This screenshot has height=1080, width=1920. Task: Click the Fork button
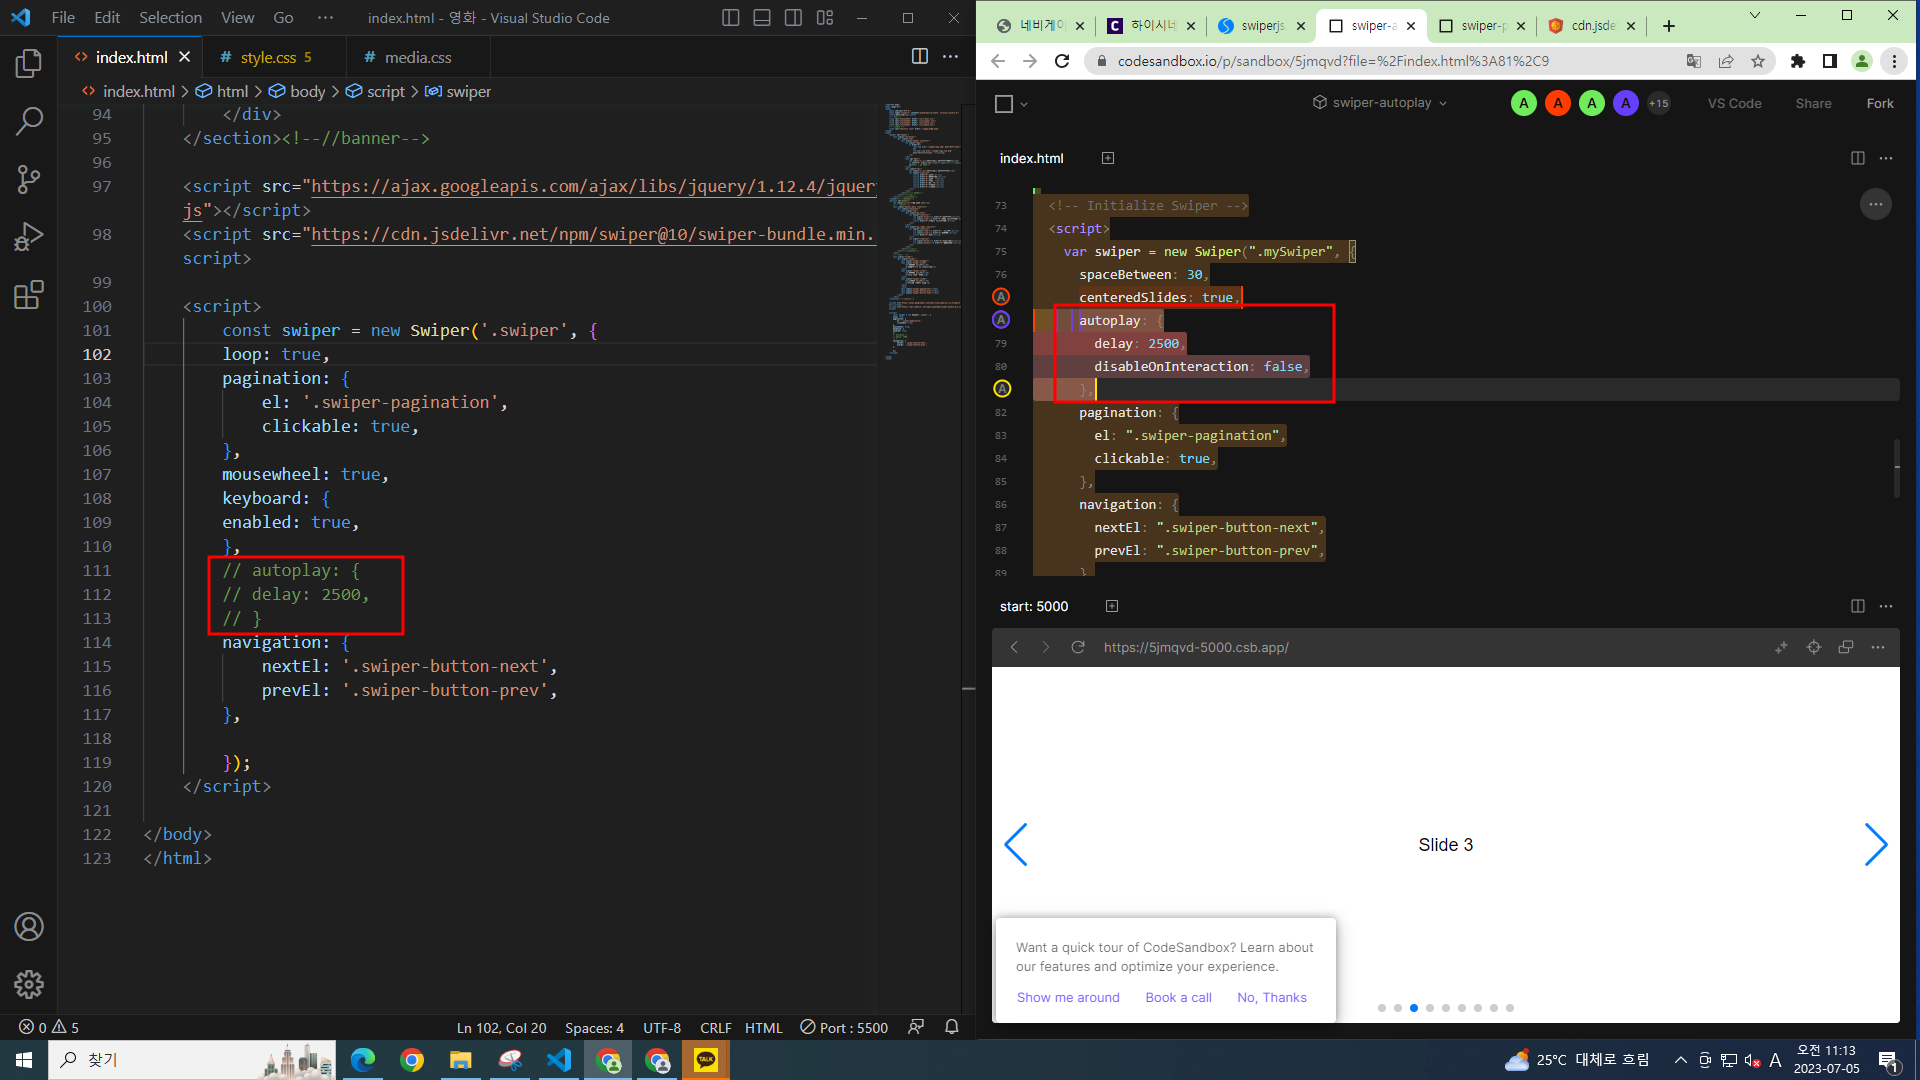(1879, 103)
